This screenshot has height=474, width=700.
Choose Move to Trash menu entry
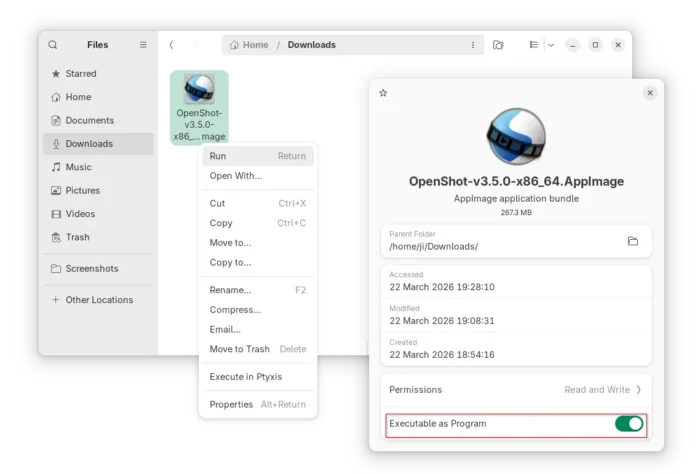point(239,349)
